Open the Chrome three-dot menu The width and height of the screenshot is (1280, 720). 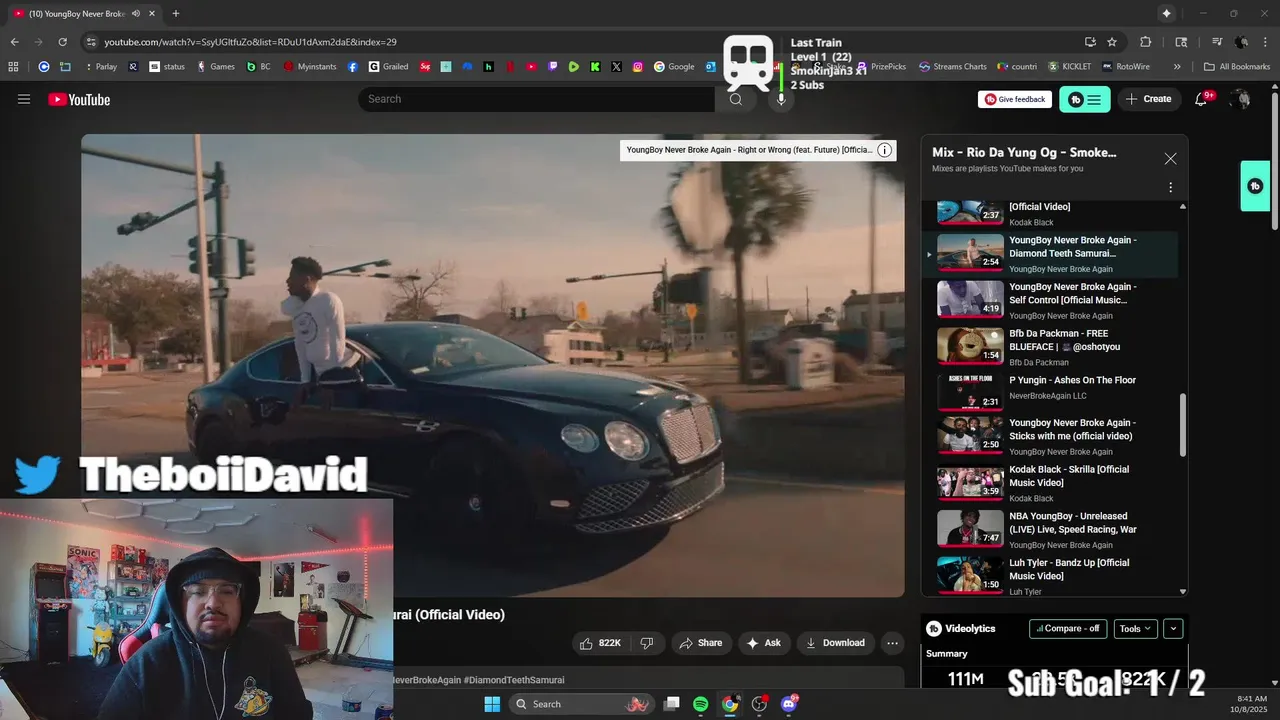[1265, 42]
